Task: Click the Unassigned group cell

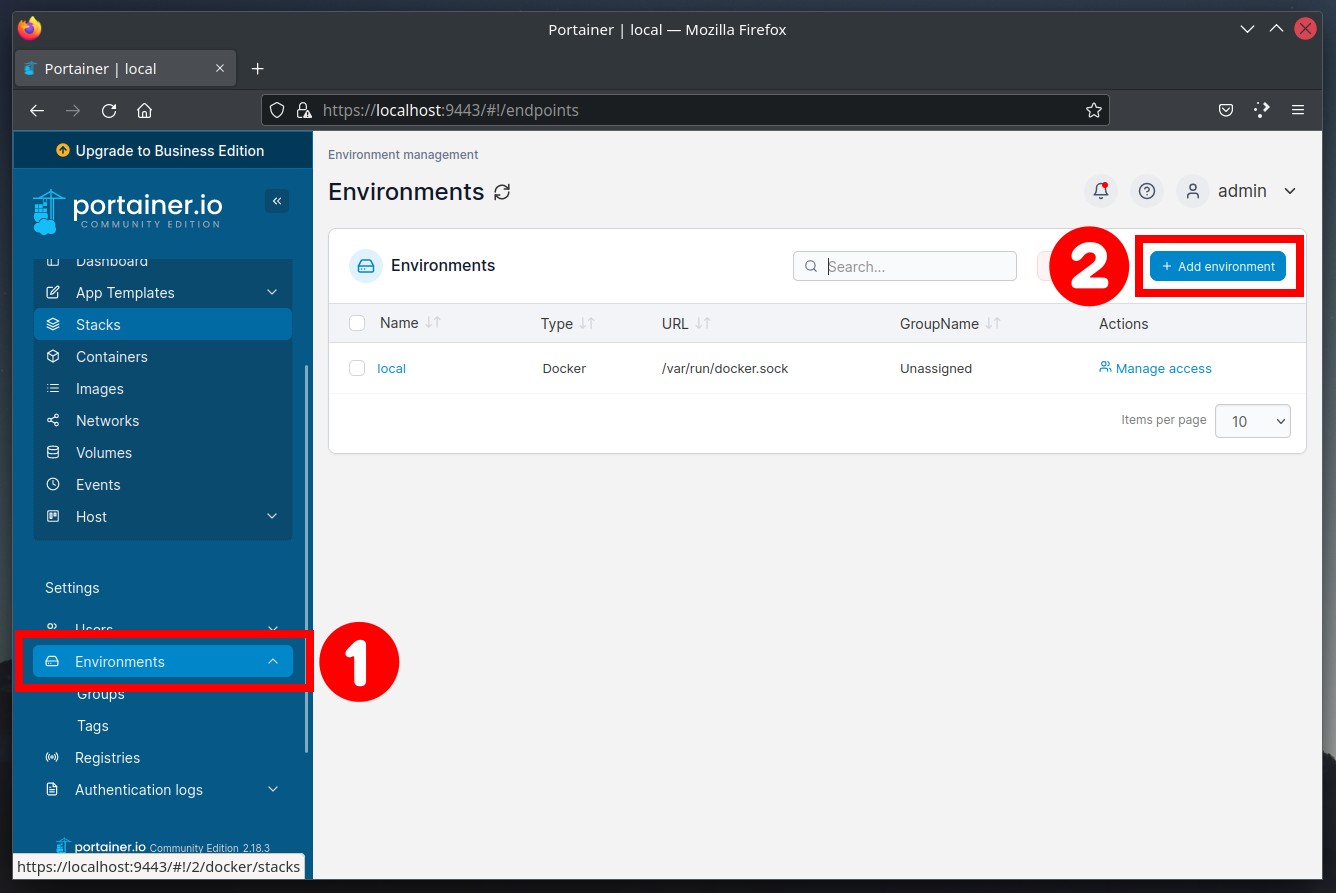Action: click(936, 368)
